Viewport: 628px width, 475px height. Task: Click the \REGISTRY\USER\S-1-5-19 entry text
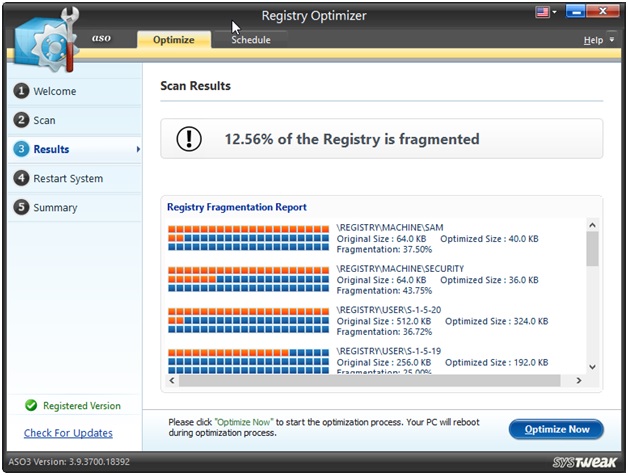coord(388,351)
